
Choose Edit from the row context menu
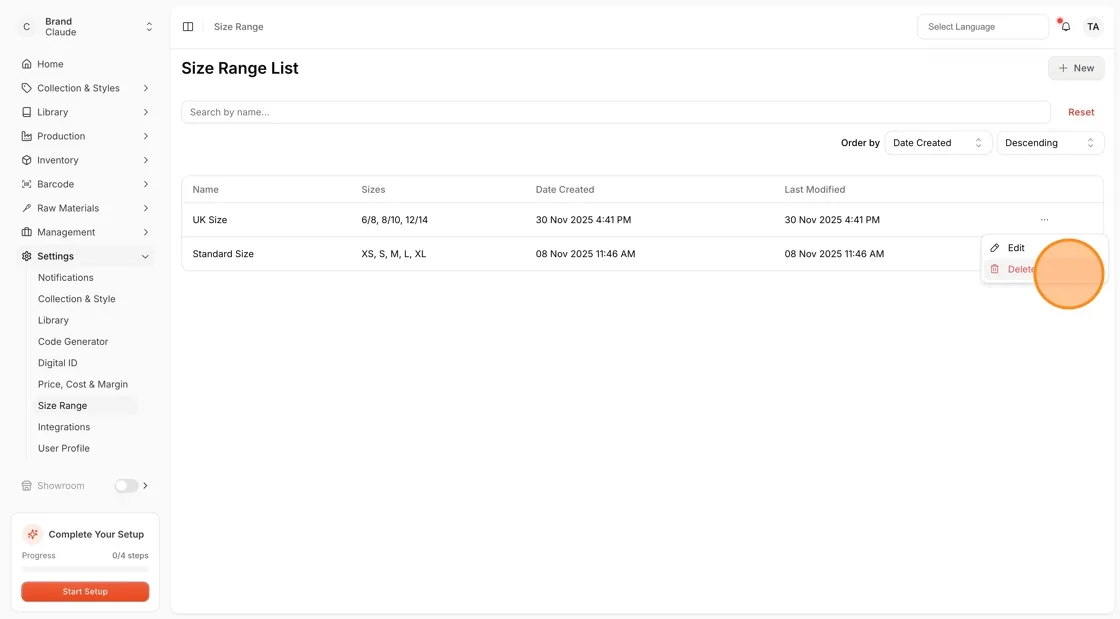point(1044,248)
